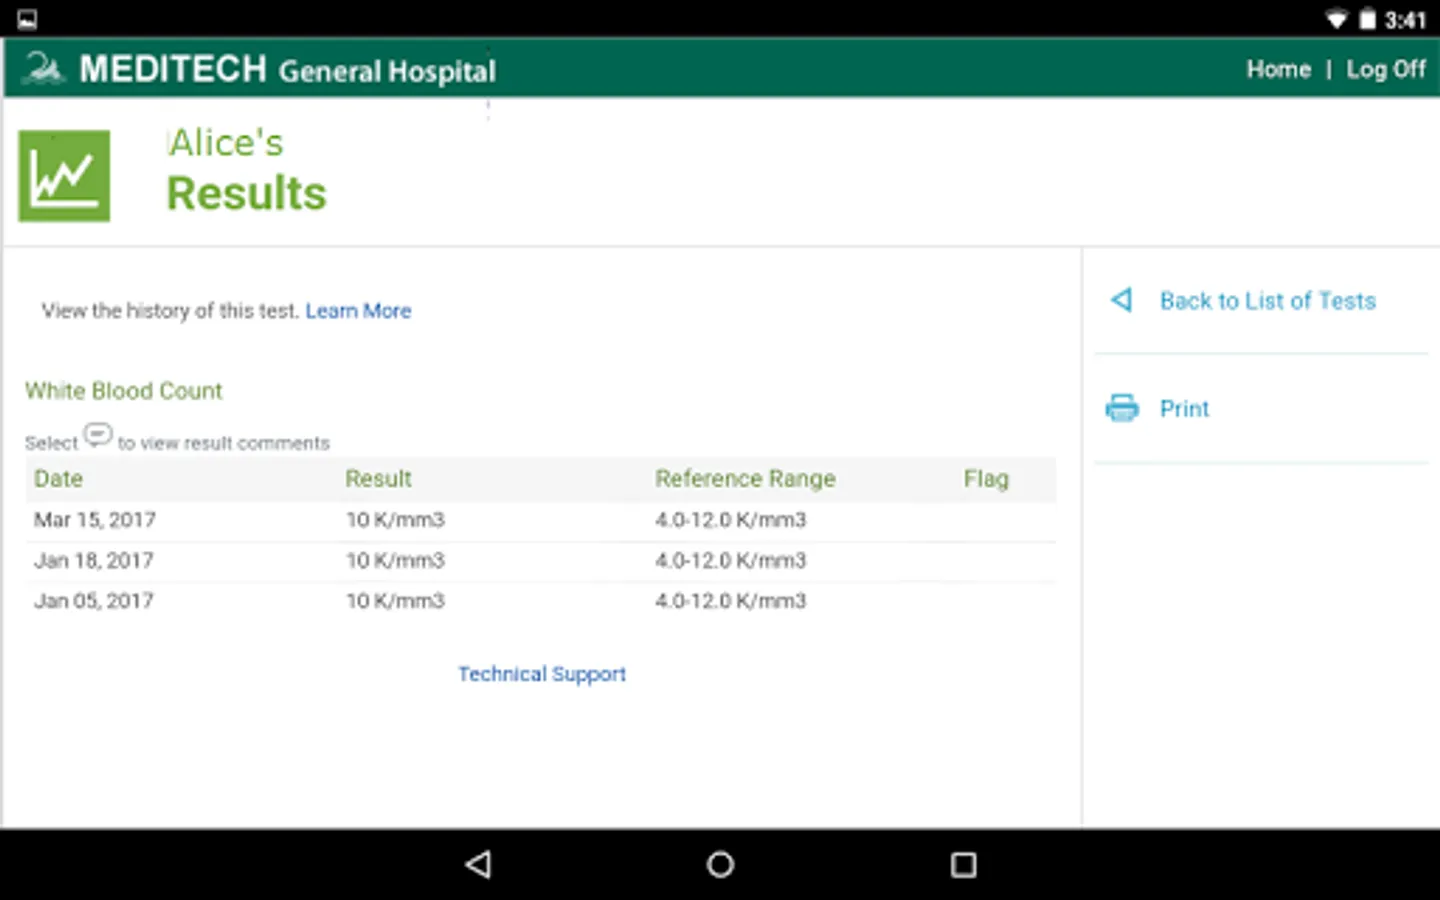Click the Date column header
Image resolution: width=1440 pixels, height=900 pixels.
pos(58,479)
